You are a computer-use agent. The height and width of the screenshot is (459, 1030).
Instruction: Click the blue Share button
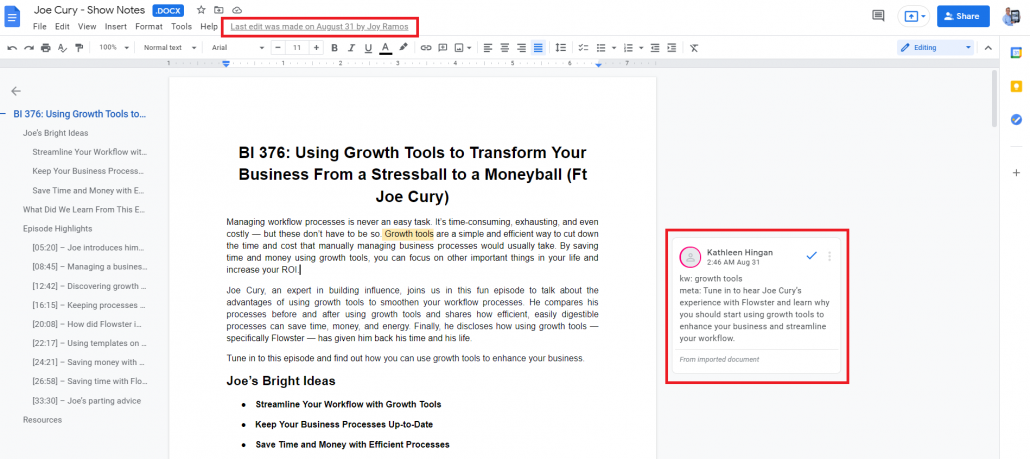pos(963,16)
